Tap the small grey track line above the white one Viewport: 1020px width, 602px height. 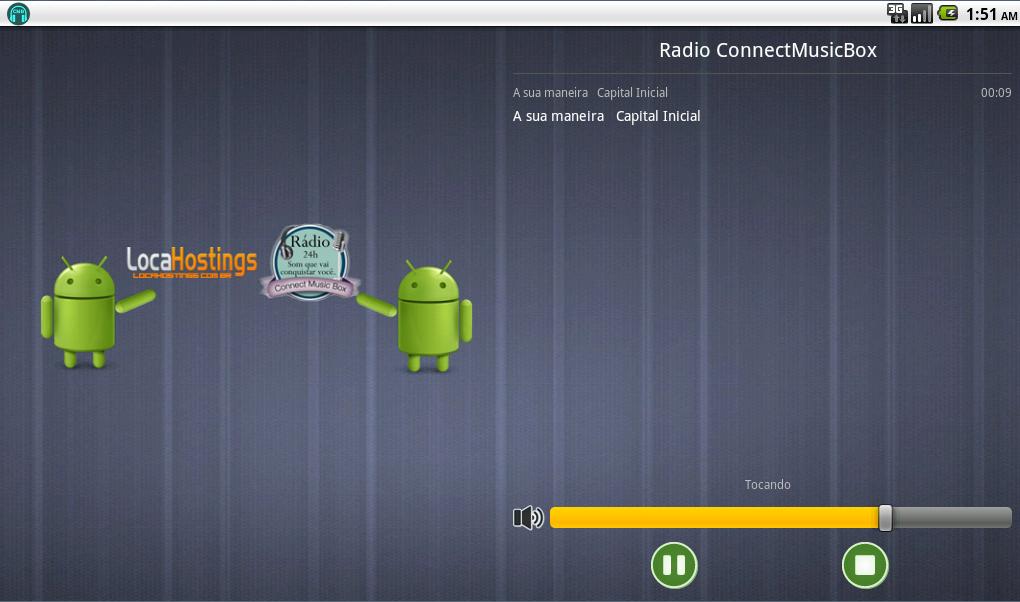[590, 93]
